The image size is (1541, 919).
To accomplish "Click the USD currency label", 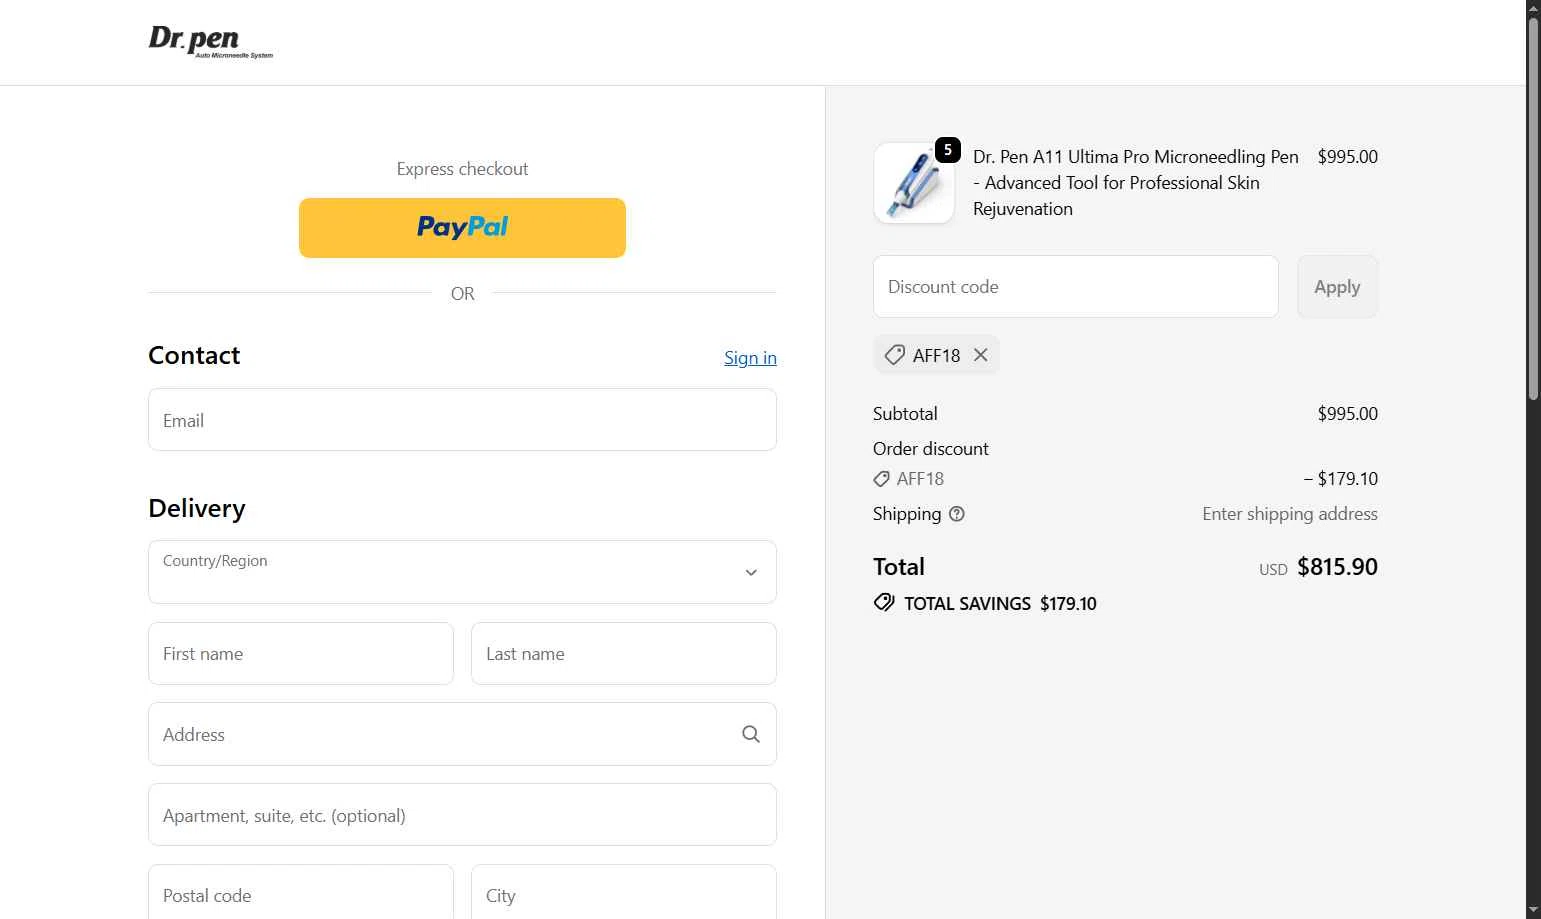I will click(1273, 569).
